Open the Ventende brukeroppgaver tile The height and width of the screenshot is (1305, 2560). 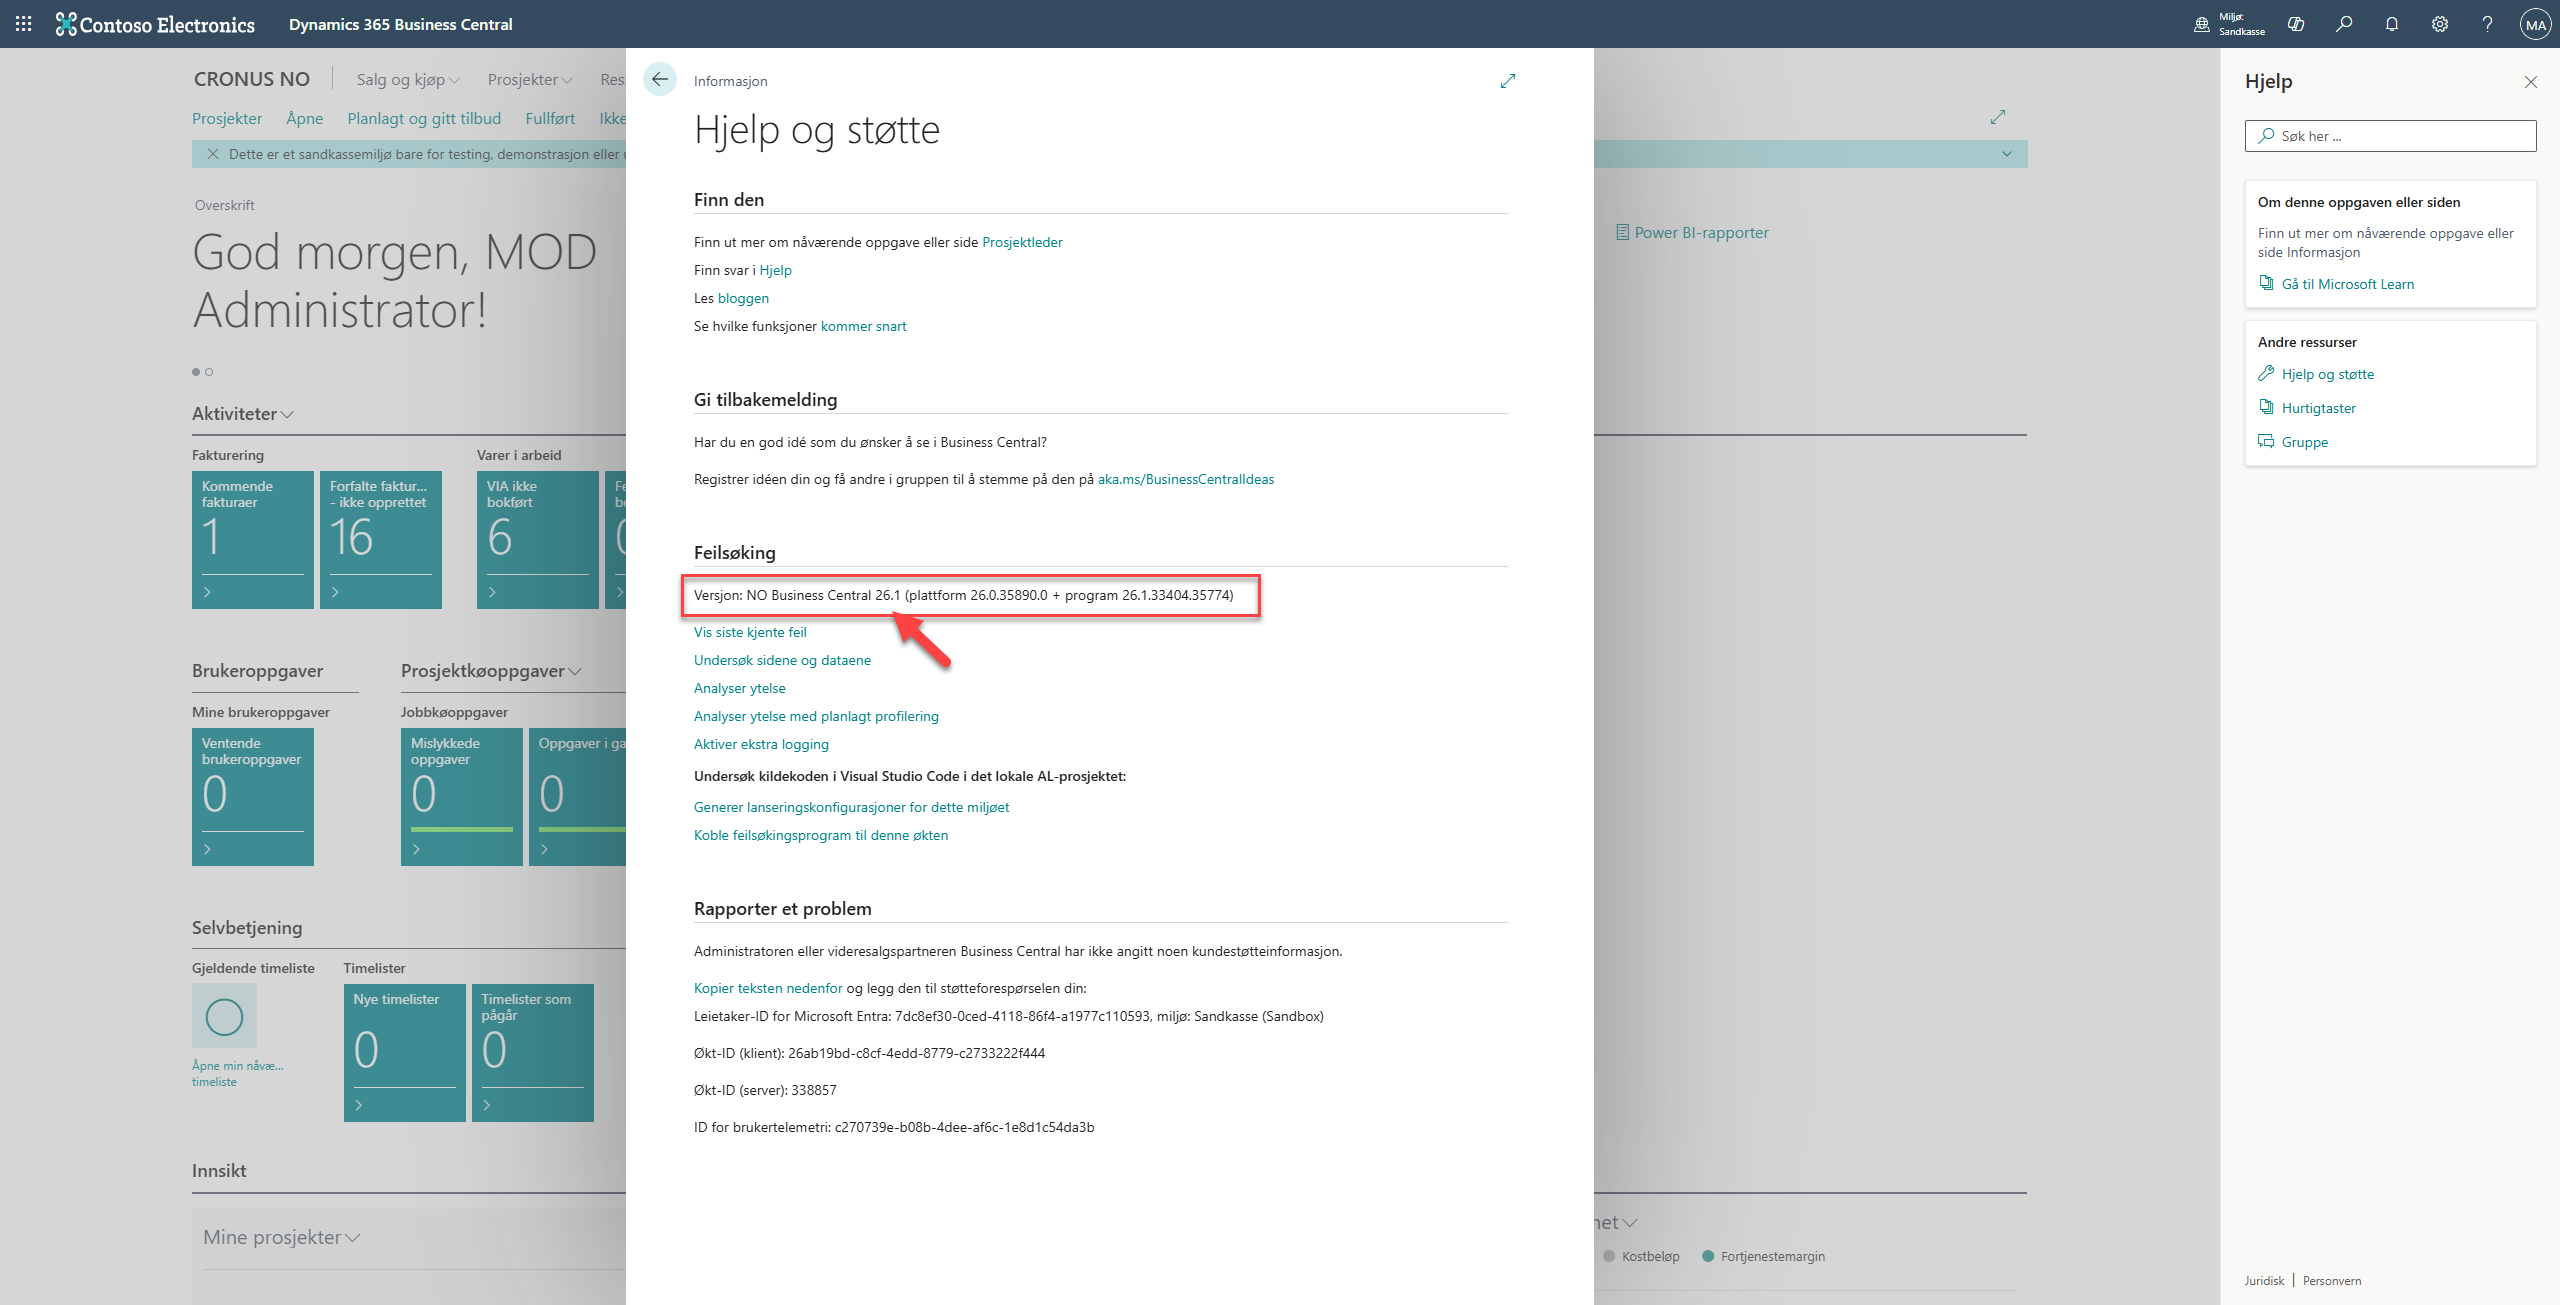click(x=253, y=797)
